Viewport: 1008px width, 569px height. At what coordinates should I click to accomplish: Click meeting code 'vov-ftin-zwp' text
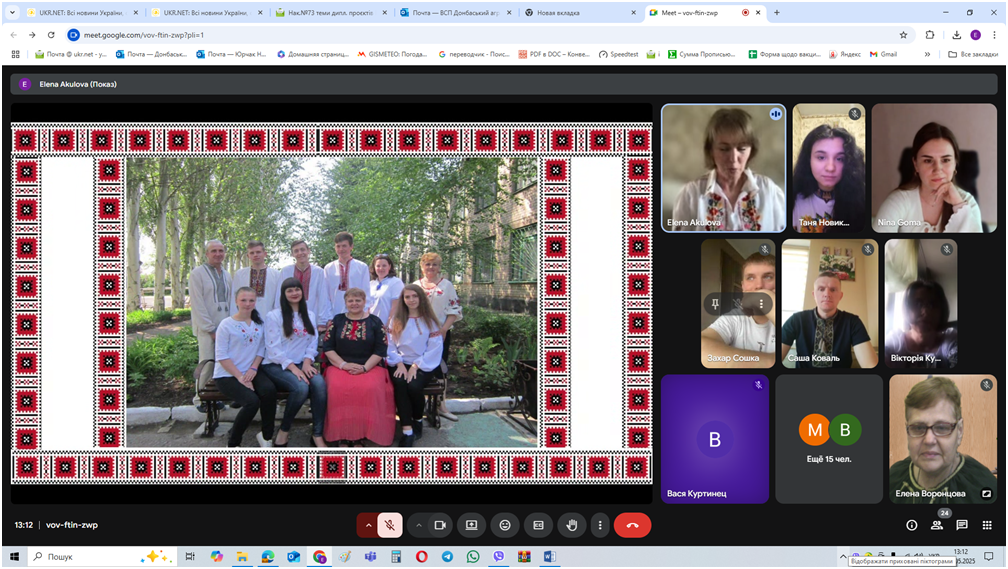72,525
